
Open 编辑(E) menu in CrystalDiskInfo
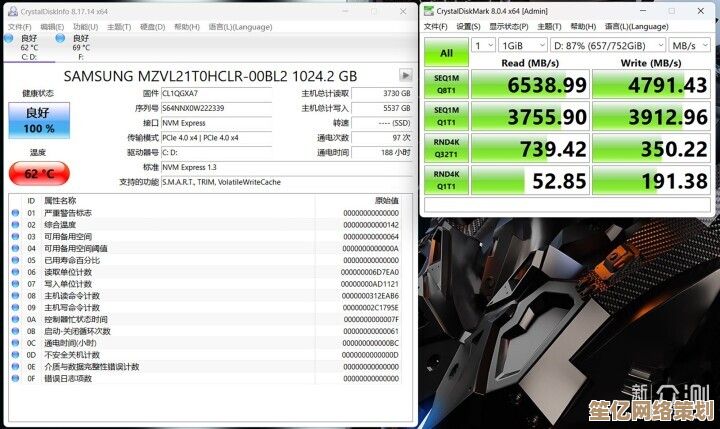click(x=52, y=27)
